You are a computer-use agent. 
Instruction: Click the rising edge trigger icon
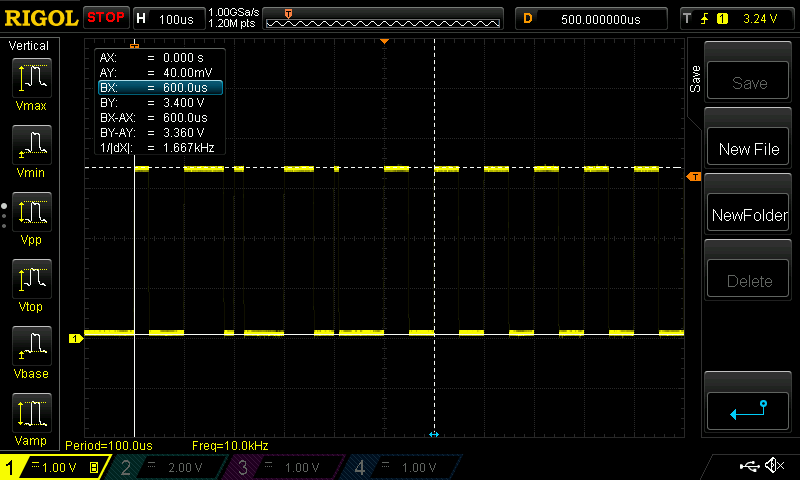pos(705,19)
